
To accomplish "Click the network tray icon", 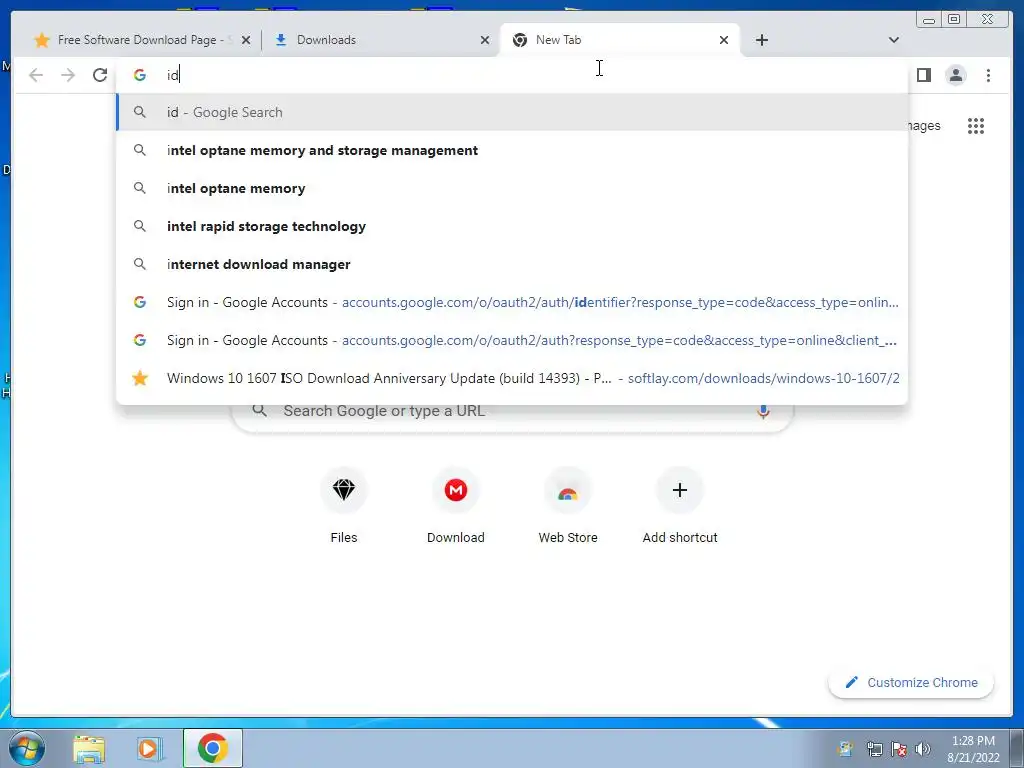I will (x=874, y=749).
